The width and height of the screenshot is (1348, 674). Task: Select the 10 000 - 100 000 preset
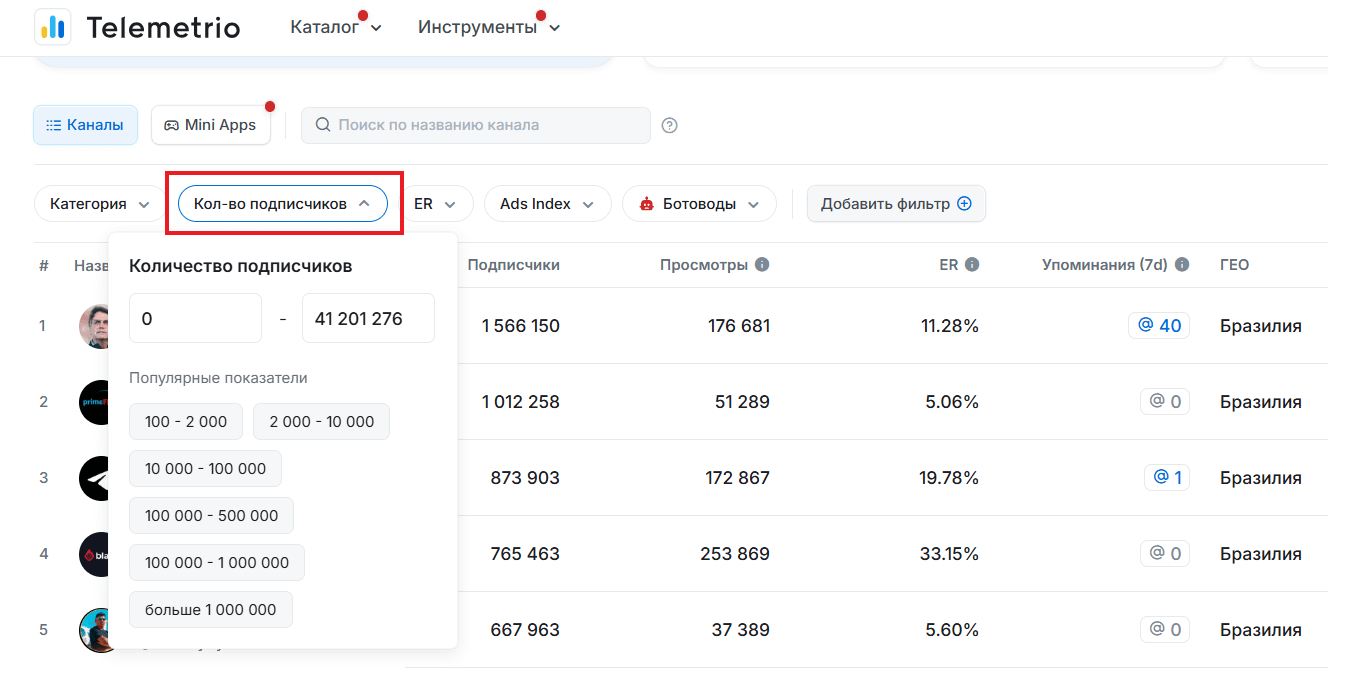click(205, 469)
